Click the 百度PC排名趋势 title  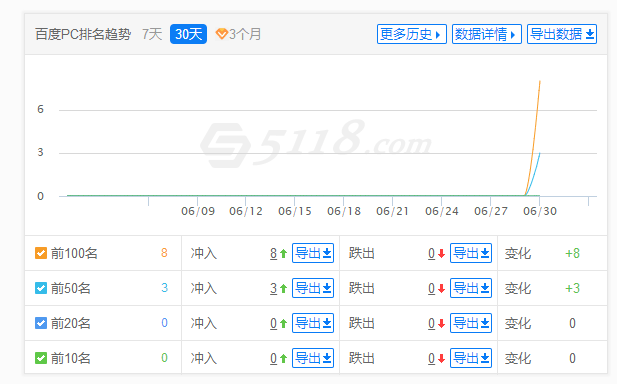pos(83,34)
